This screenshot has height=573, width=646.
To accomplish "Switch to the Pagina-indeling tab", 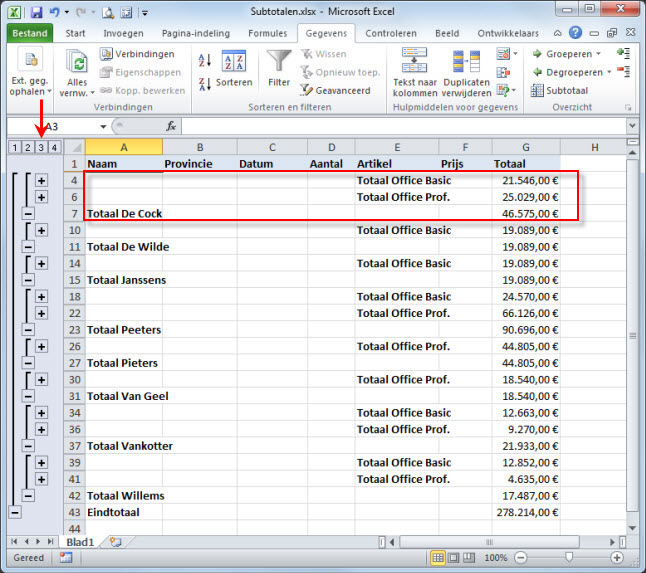I will point(196,33).
